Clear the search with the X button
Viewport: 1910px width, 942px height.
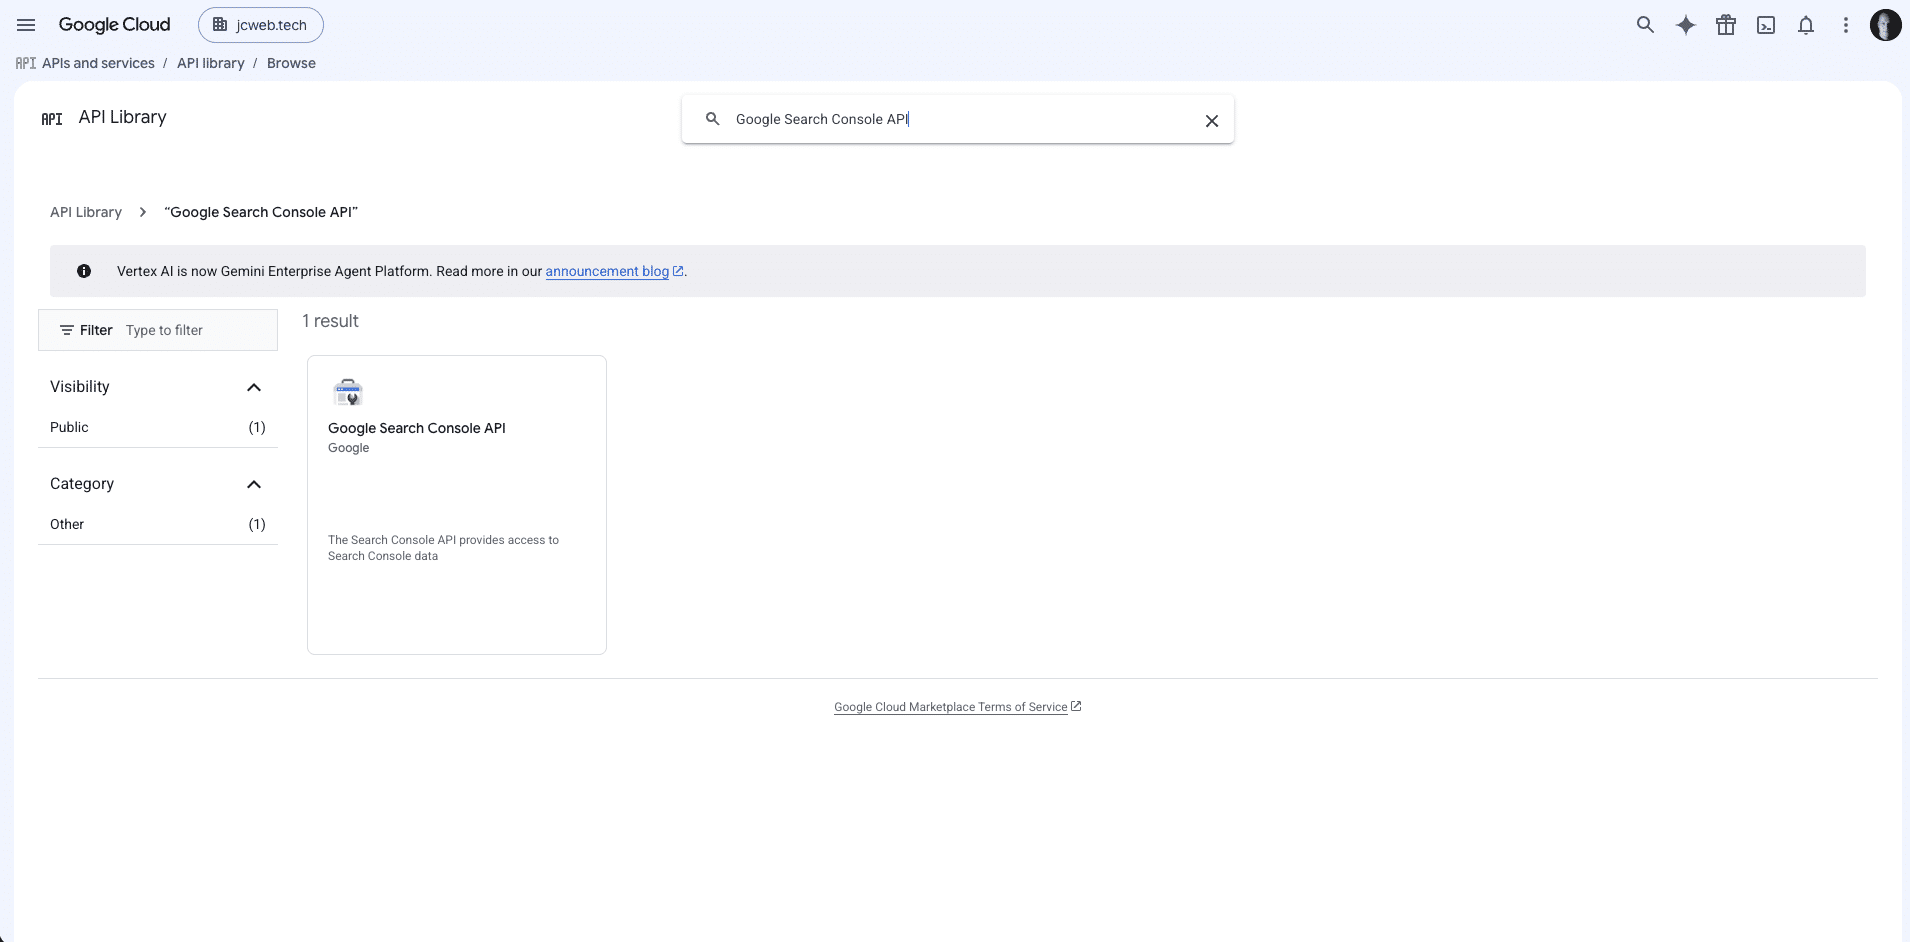1212,121
